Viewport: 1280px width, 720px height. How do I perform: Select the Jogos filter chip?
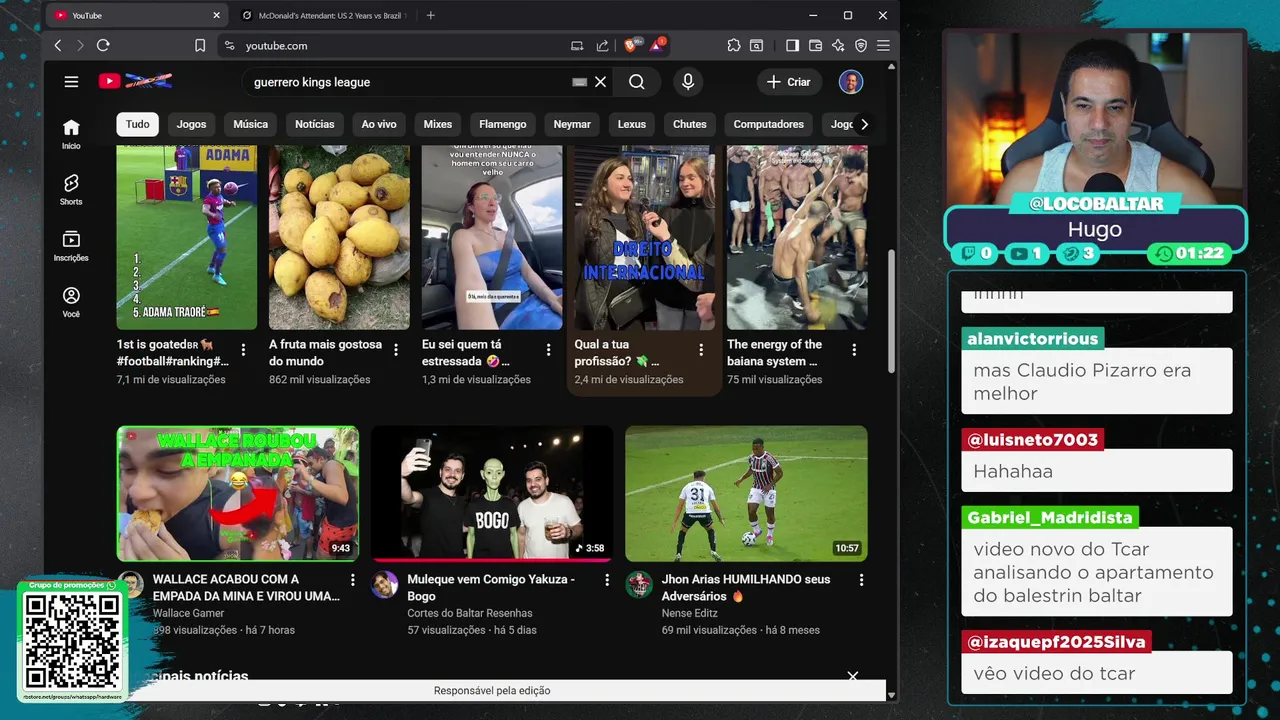click(191, 124)
